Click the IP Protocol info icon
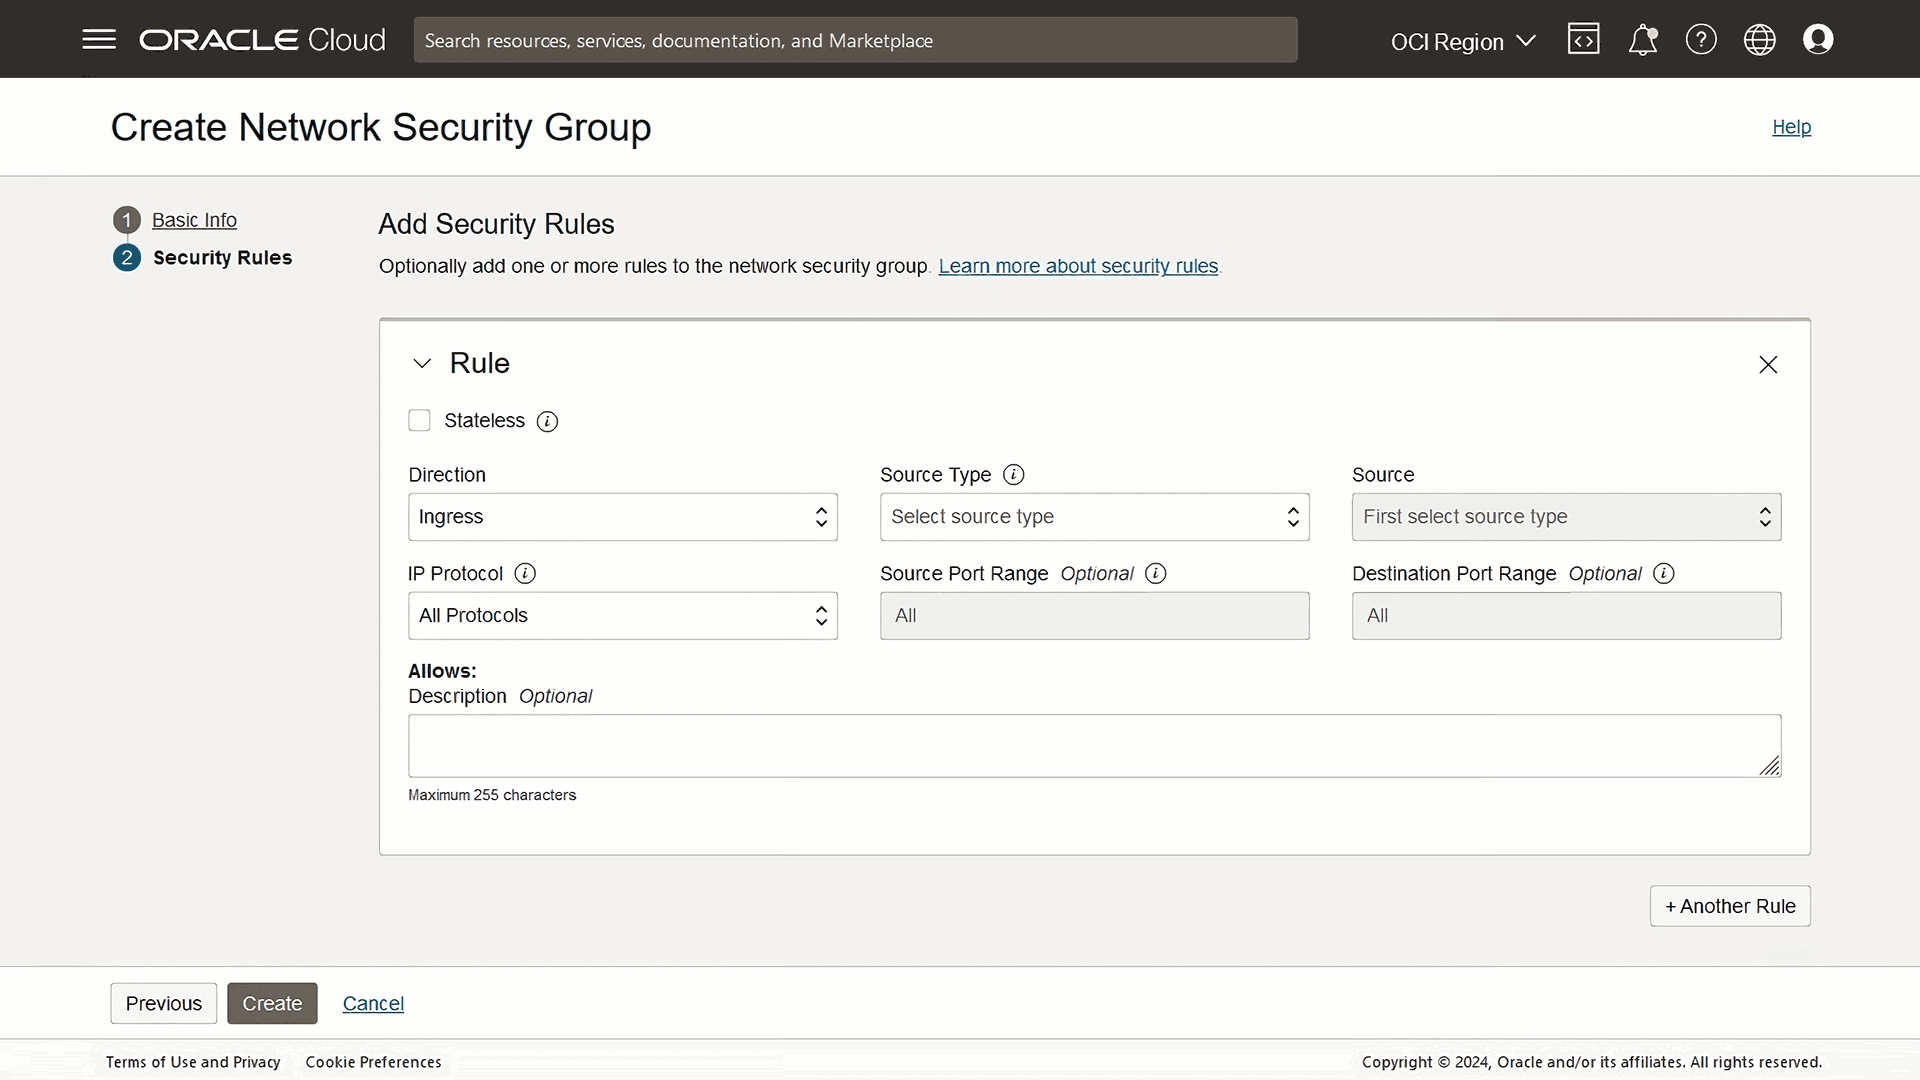Viewport: 1920px width, 1080px height. [523, 574]
